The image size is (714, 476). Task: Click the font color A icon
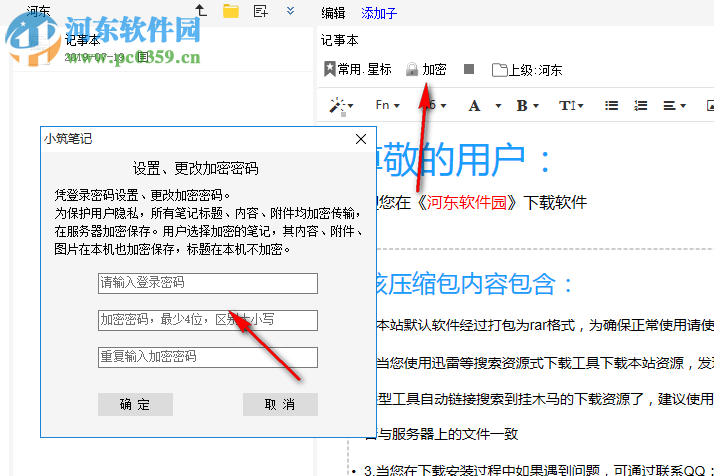coord(474,106)
